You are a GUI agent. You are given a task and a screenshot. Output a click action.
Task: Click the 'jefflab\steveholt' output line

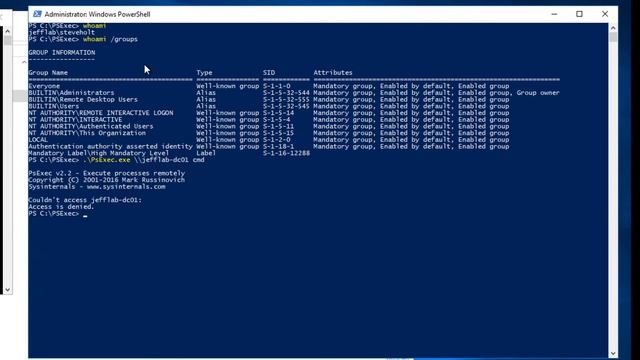click(61, 32)
